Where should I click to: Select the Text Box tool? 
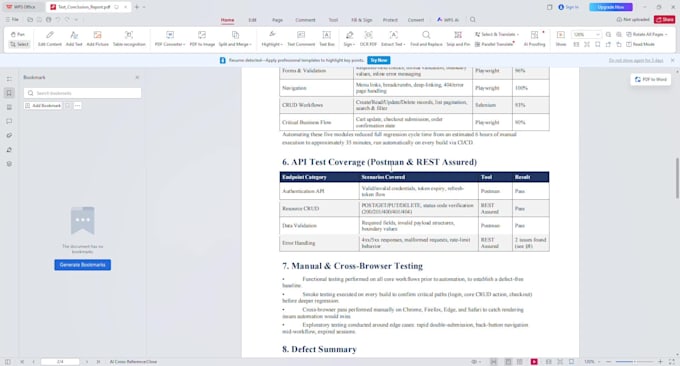327,39
